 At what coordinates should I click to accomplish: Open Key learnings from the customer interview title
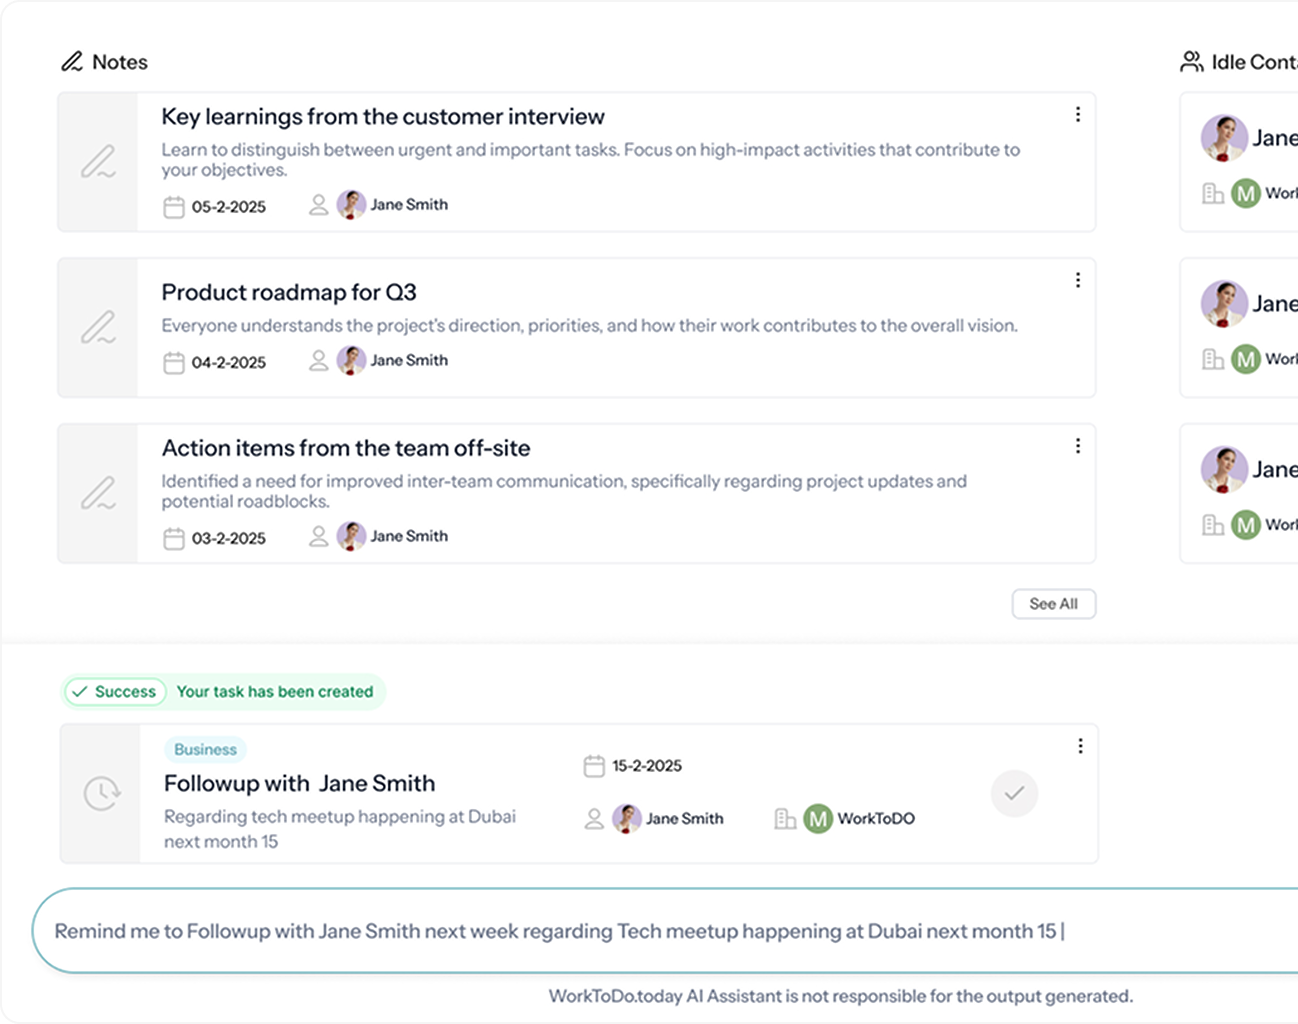click(x=383, y=117)
